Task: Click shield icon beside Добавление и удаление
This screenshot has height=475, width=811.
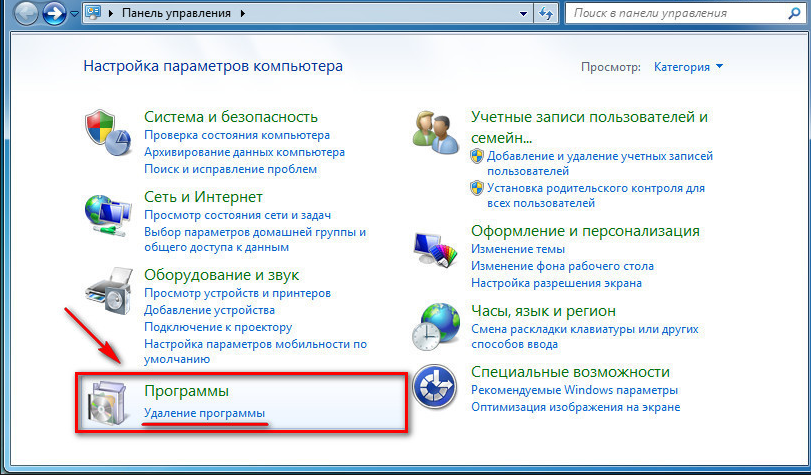Action: click(477, 156)
